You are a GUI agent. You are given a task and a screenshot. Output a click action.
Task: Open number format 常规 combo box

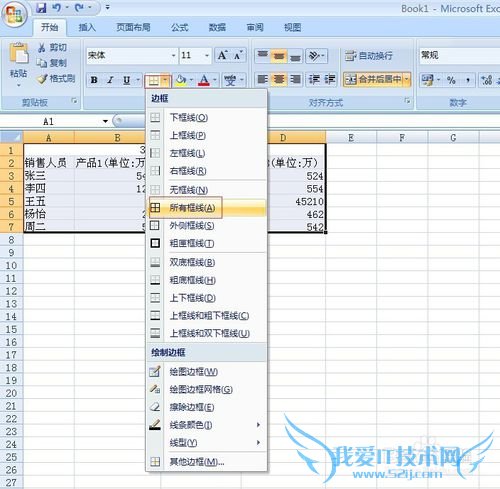(460, 55)
